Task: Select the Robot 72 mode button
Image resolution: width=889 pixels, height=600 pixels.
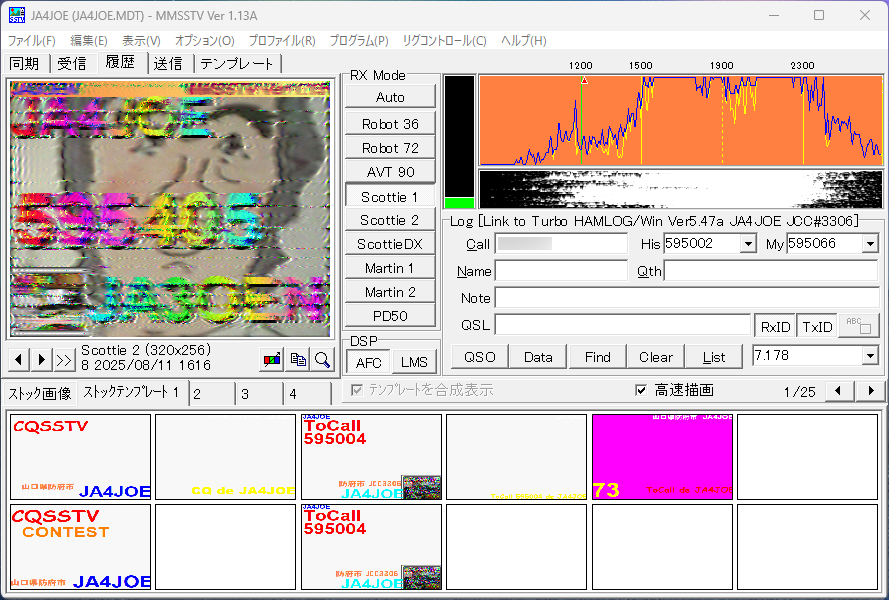Action: (390, 148)
